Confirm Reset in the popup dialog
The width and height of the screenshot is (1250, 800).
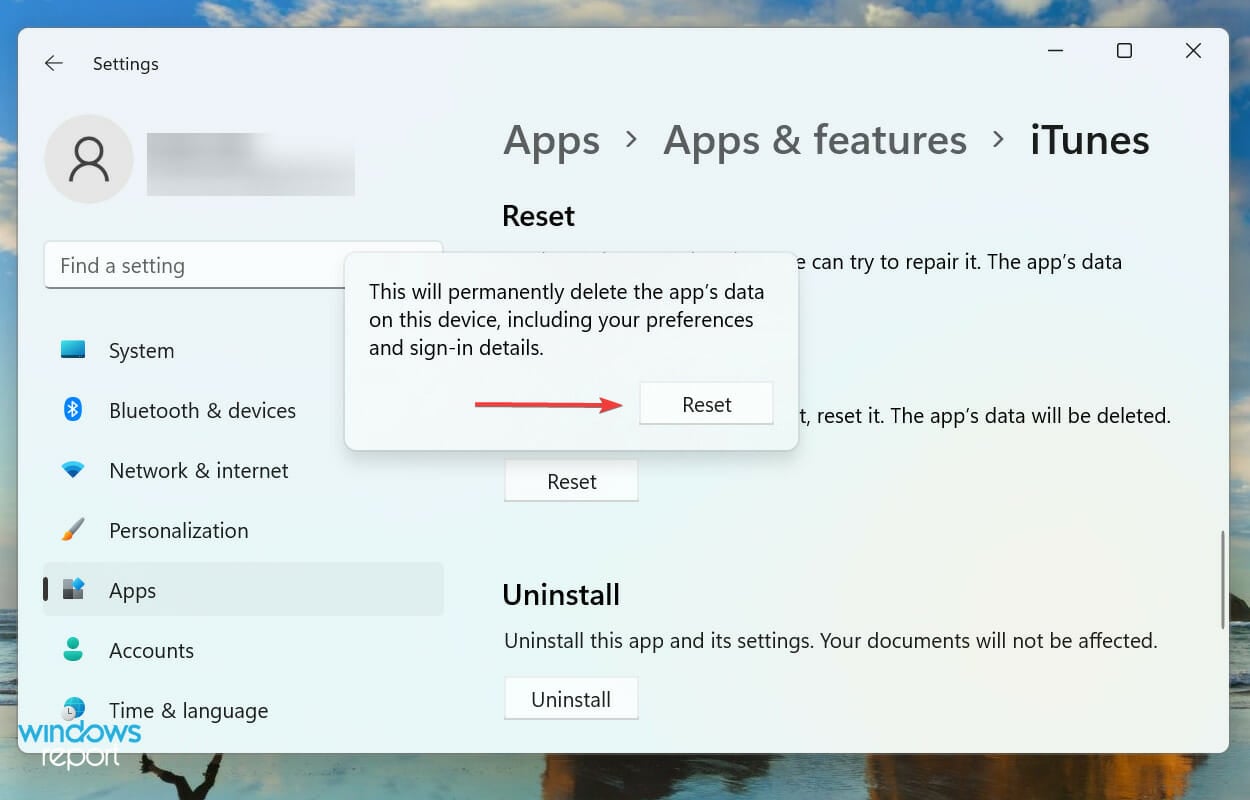tap(706, 404)
